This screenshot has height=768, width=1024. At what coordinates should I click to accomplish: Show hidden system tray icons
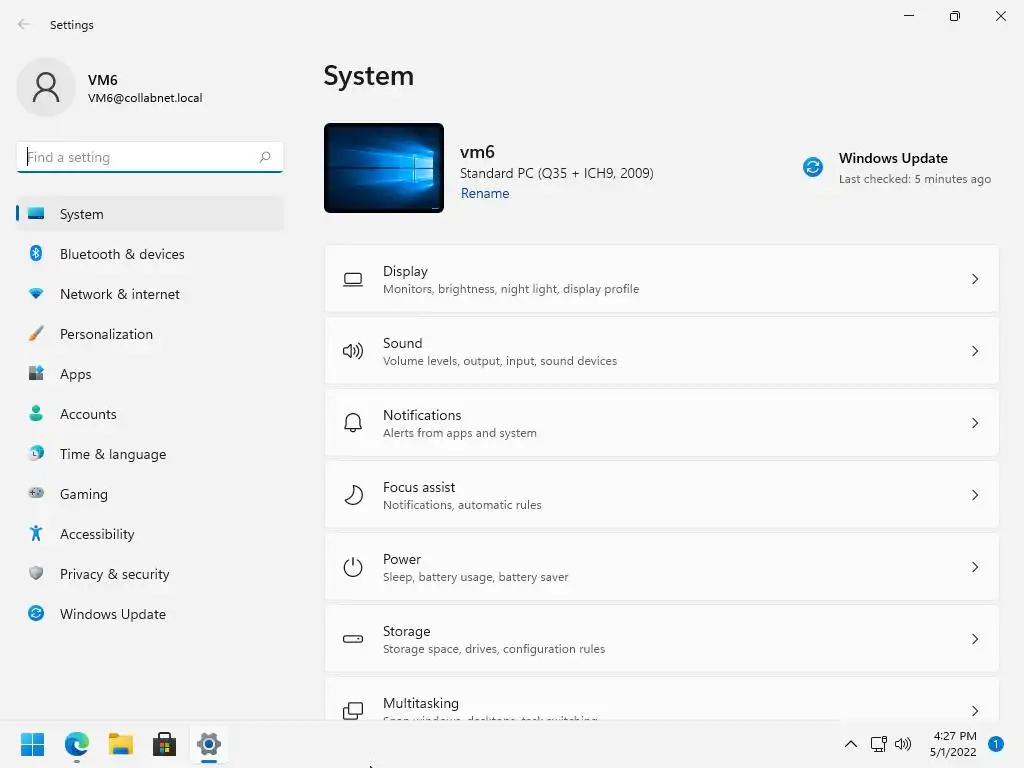(851, 744)
